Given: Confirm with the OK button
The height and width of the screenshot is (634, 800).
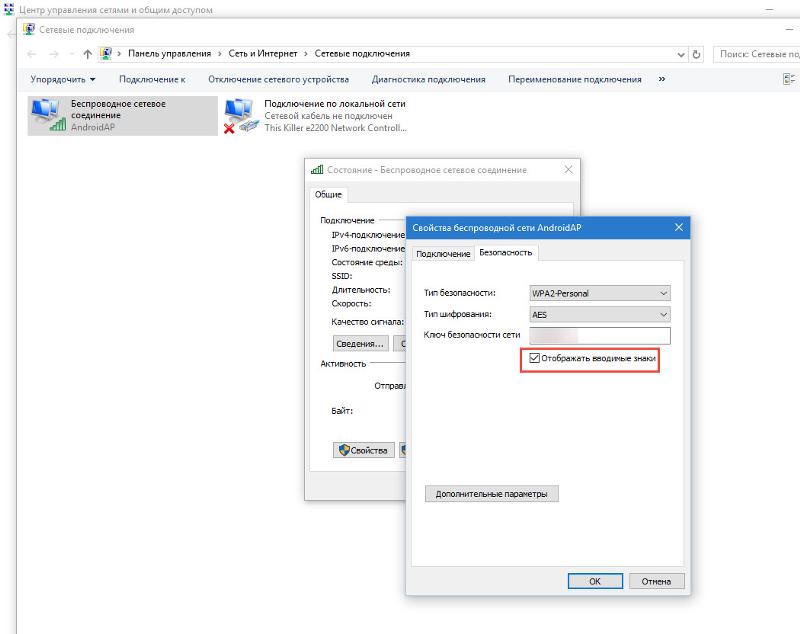Looking at the screenshot, I should coord(595,581).
